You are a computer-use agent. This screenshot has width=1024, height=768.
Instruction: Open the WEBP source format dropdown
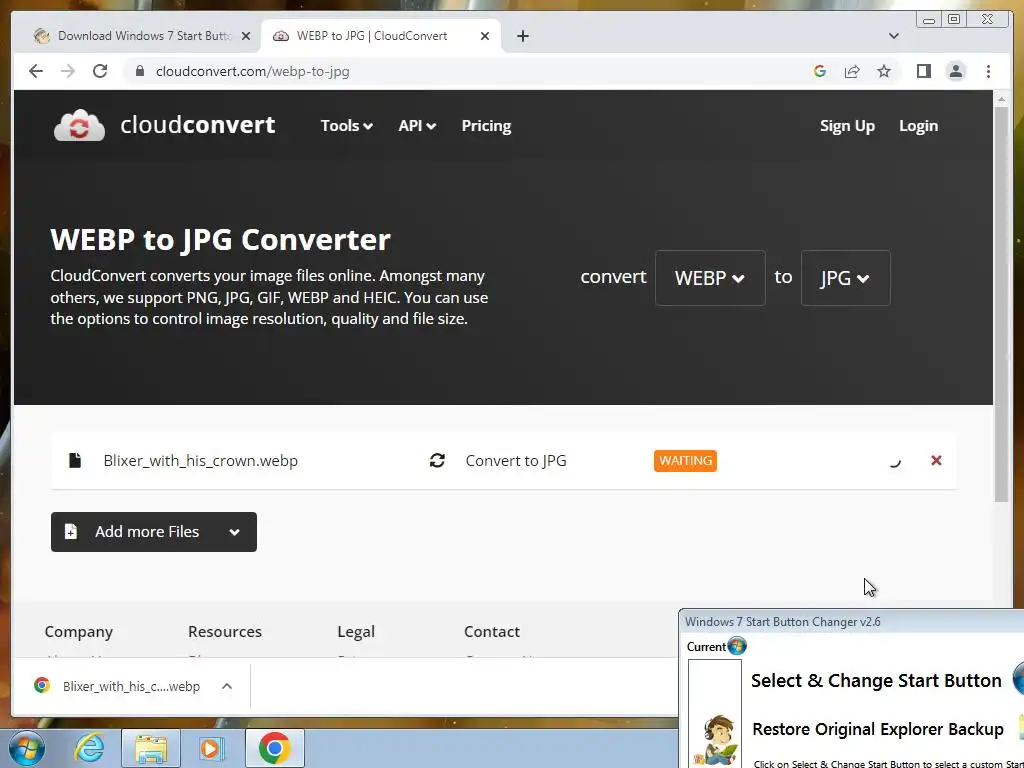710,278
